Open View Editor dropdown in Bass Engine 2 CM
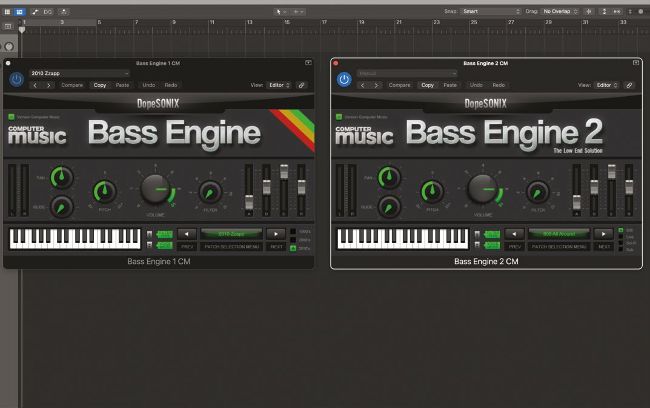This screenshot has height=408, width=650. coord(606,85)
